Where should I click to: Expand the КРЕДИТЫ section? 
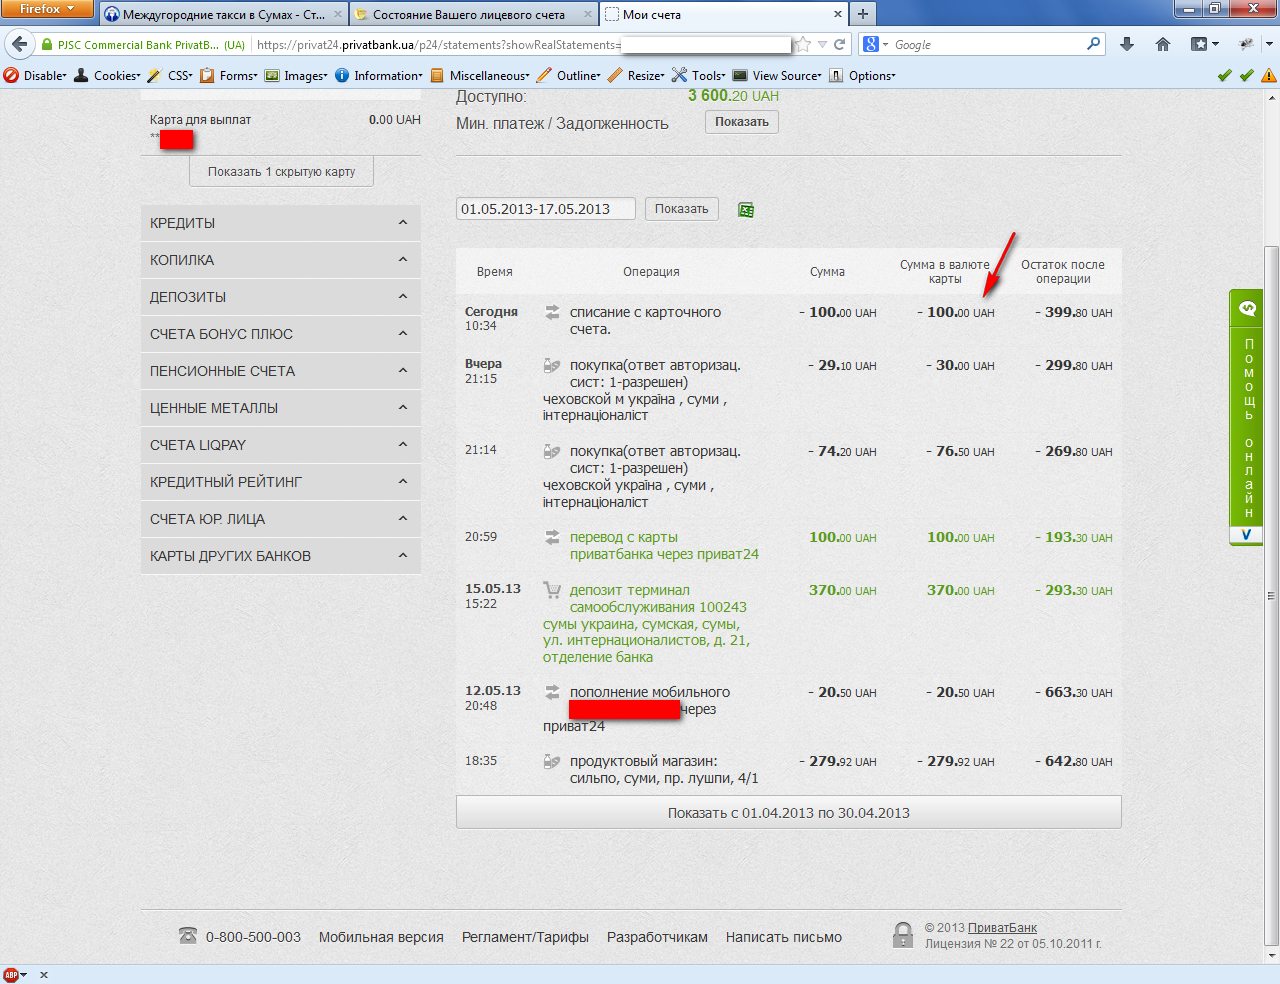pos(280,223)
